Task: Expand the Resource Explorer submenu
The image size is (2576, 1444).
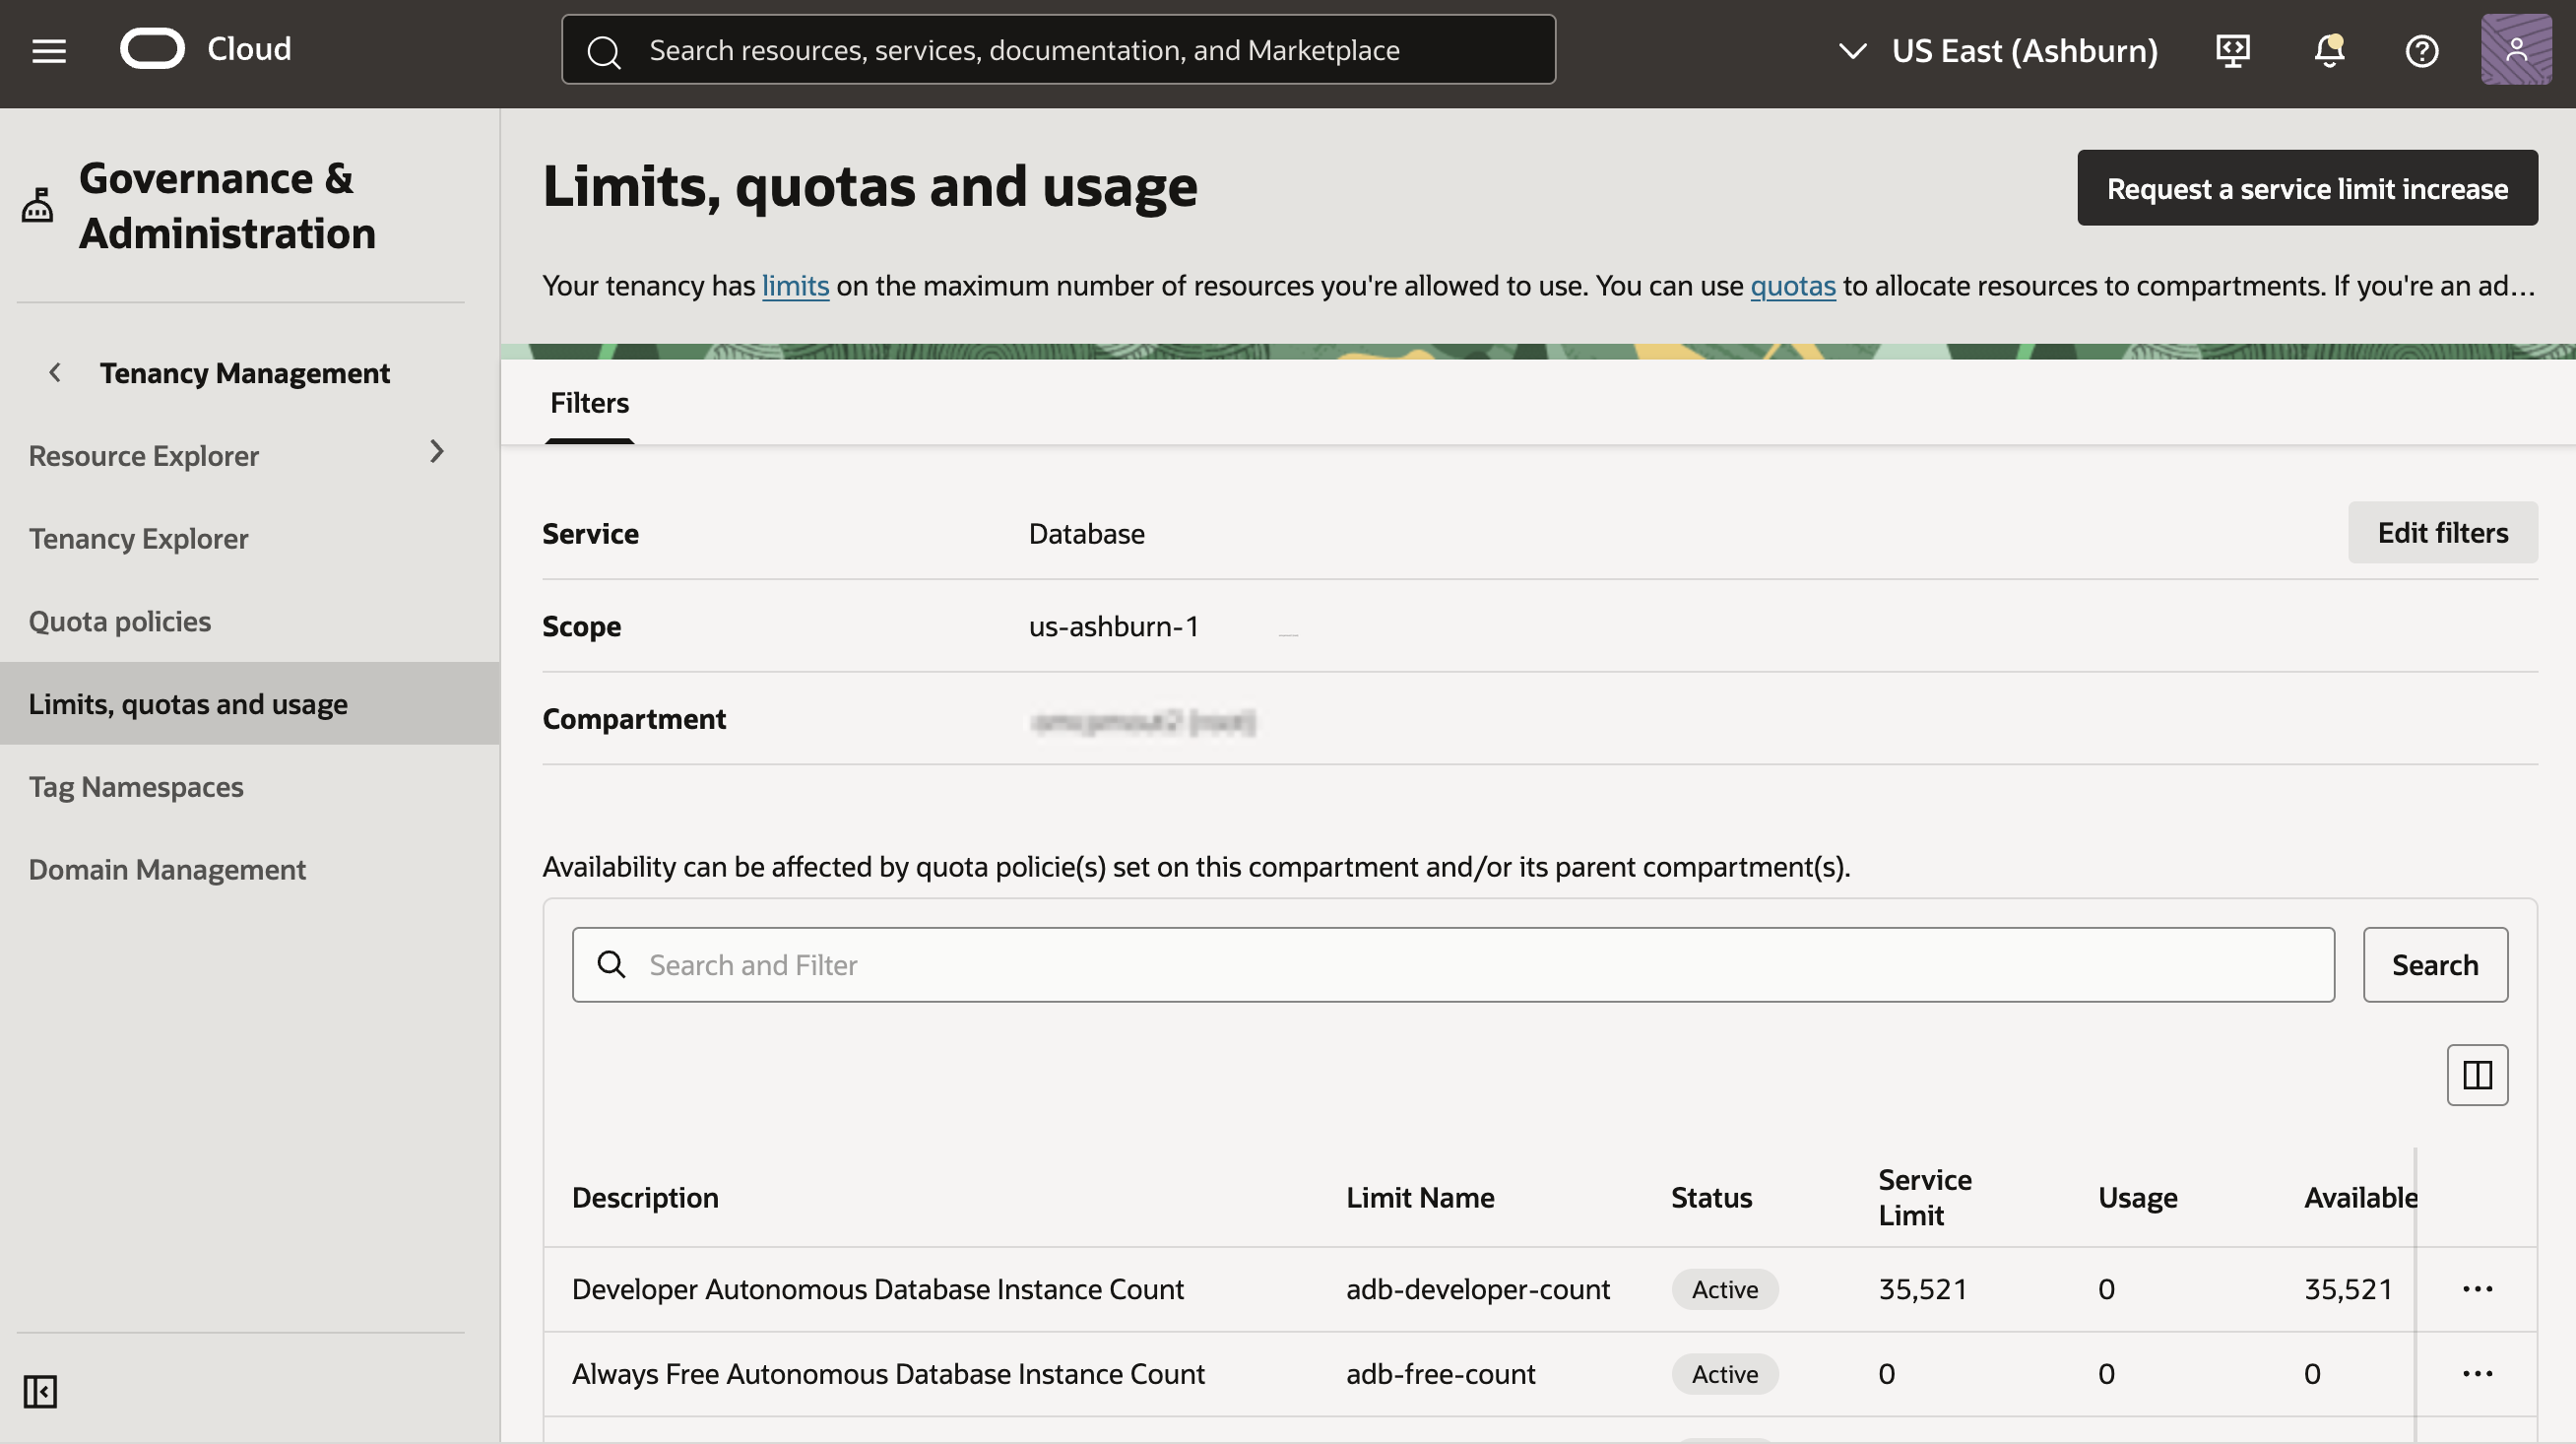Action: (437, 453)
